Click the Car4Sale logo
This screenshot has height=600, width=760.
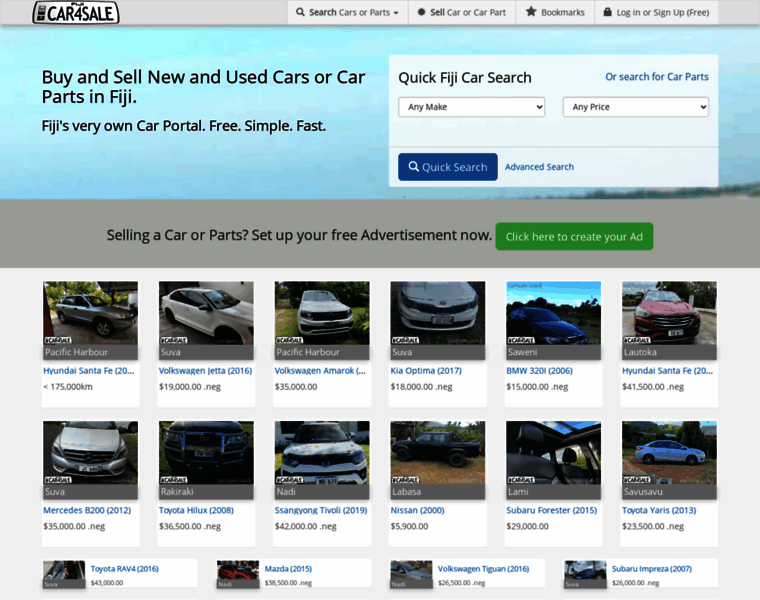click(x=76, y=13)
